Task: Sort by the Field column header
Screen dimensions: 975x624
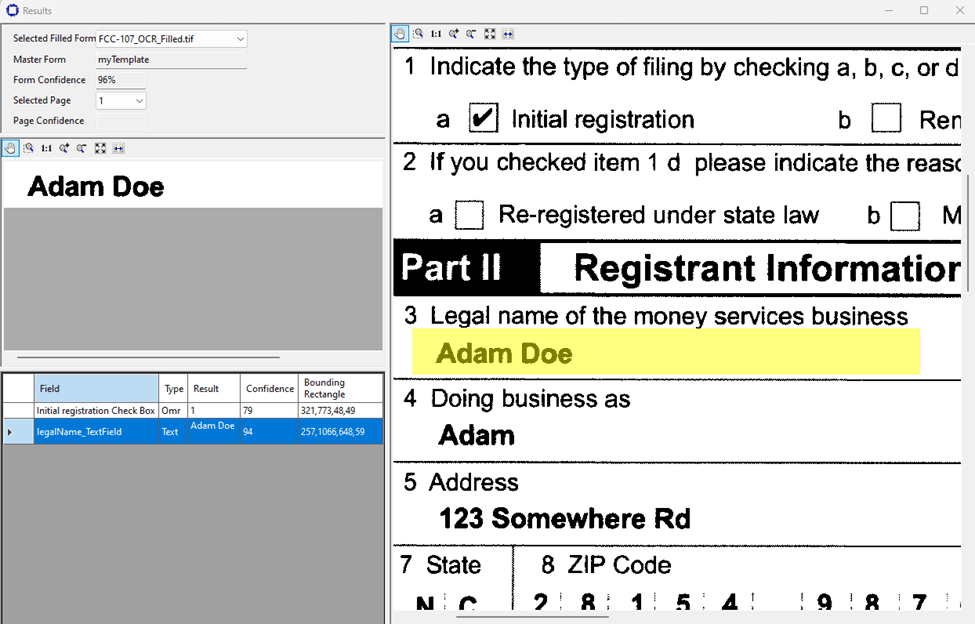Action: click(x=95, y=388)
